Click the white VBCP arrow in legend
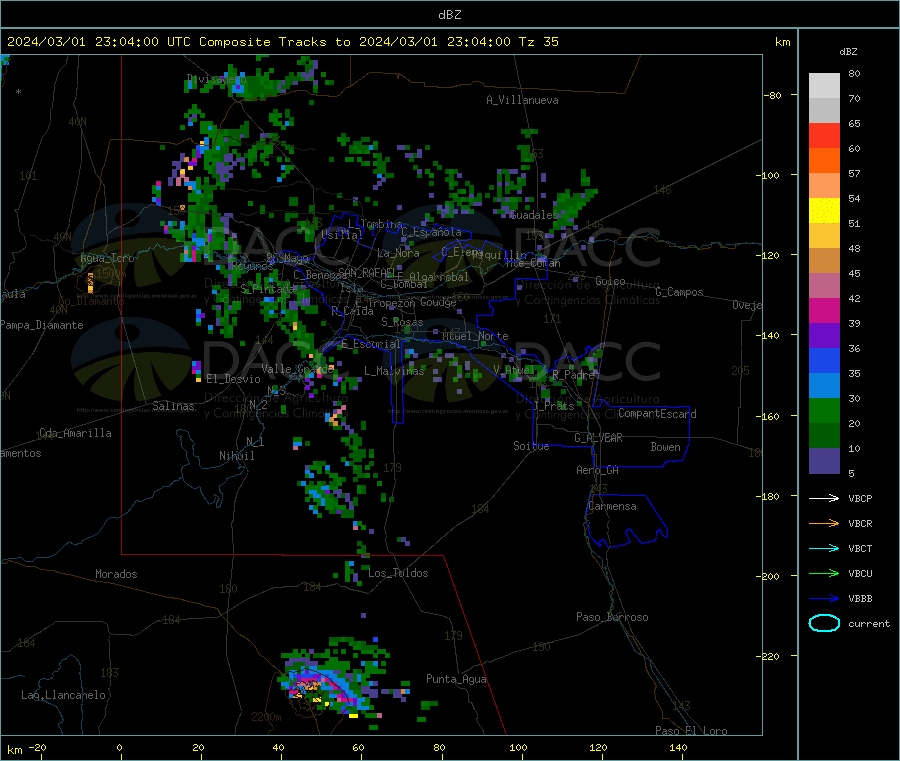 [824, 498]
